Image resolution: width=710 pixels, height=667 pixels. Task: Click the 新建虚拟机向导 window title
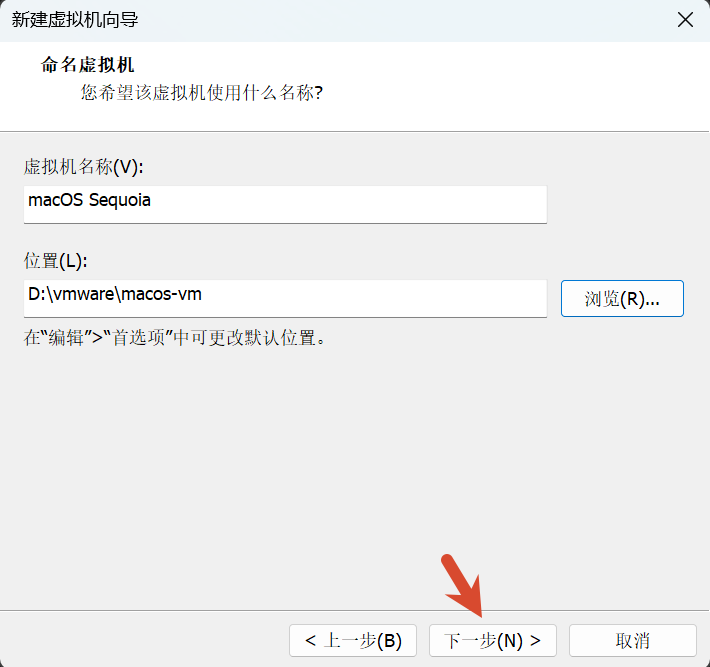[x=75, y=20]
